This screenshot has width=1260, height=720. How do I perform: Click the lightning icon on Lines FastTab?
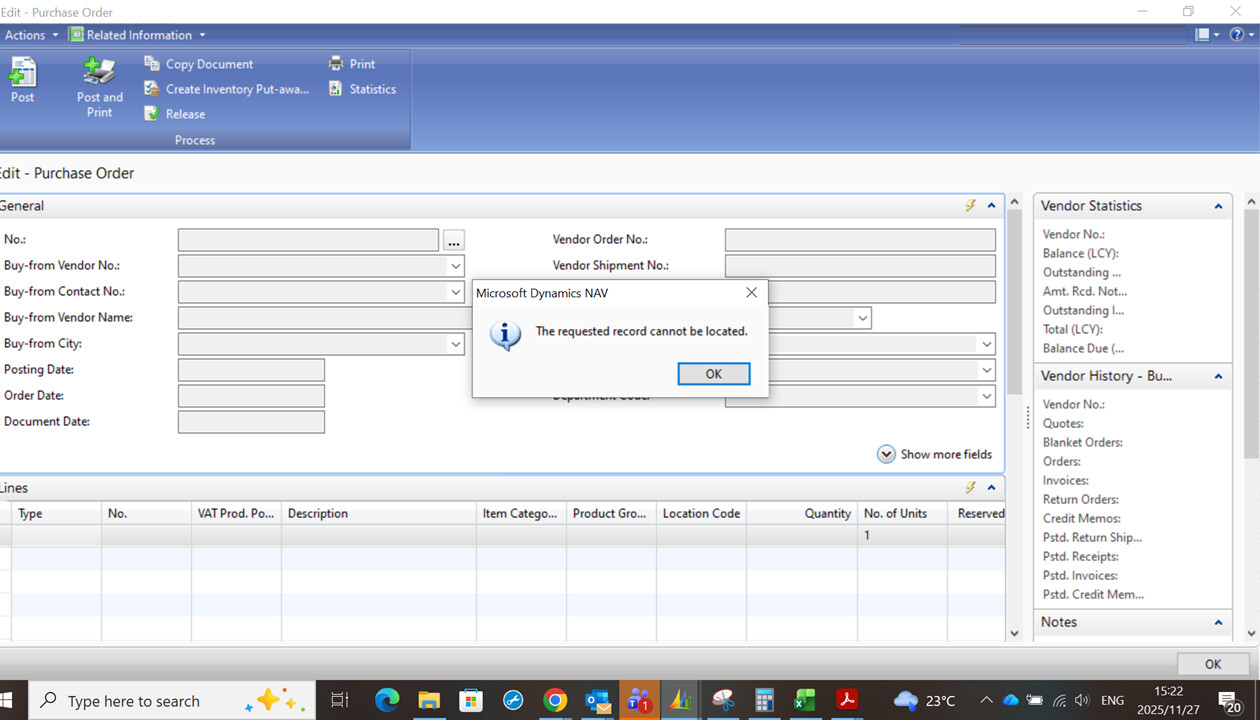point(970,488)
